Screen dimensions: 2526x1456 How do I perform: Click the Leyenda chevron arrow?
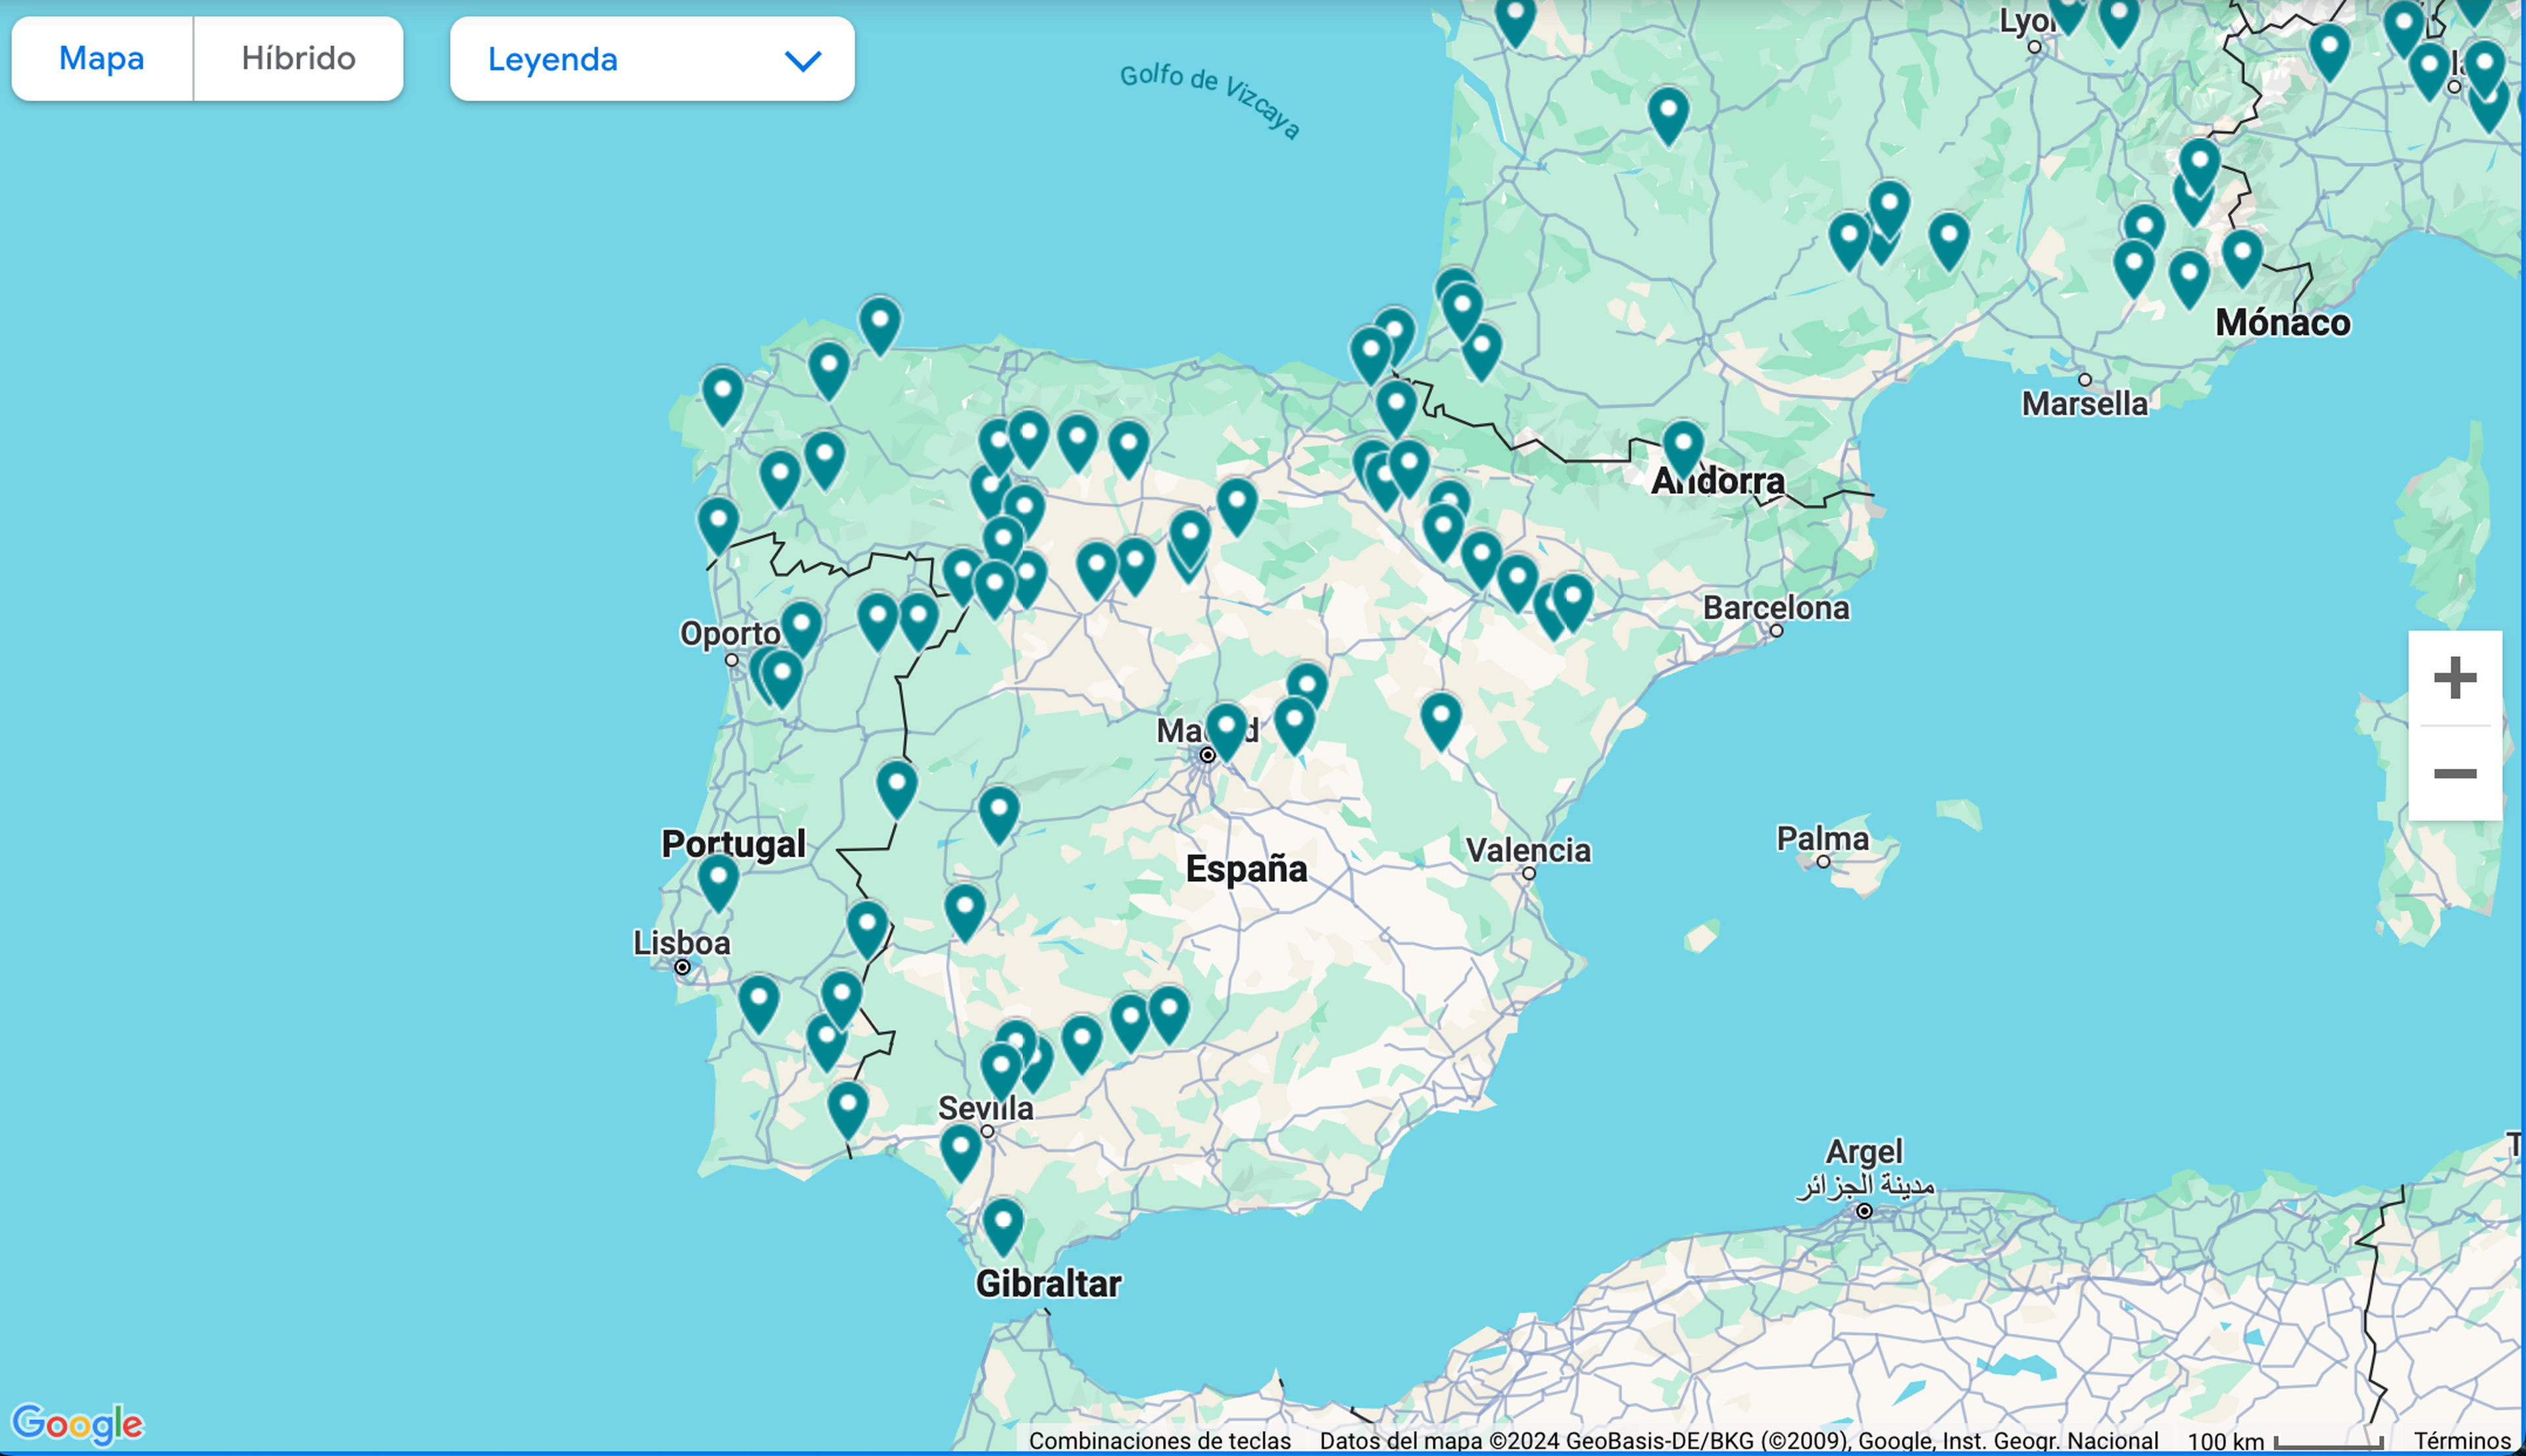click(803, 61)
